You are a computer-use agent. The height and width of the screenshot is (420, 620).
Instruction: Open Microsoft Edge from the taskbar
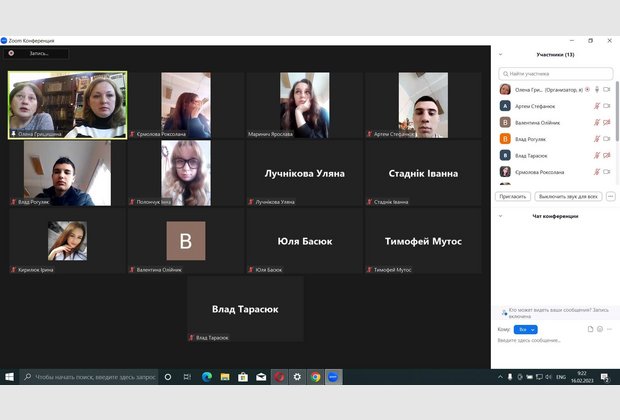(x=206, y=377)
